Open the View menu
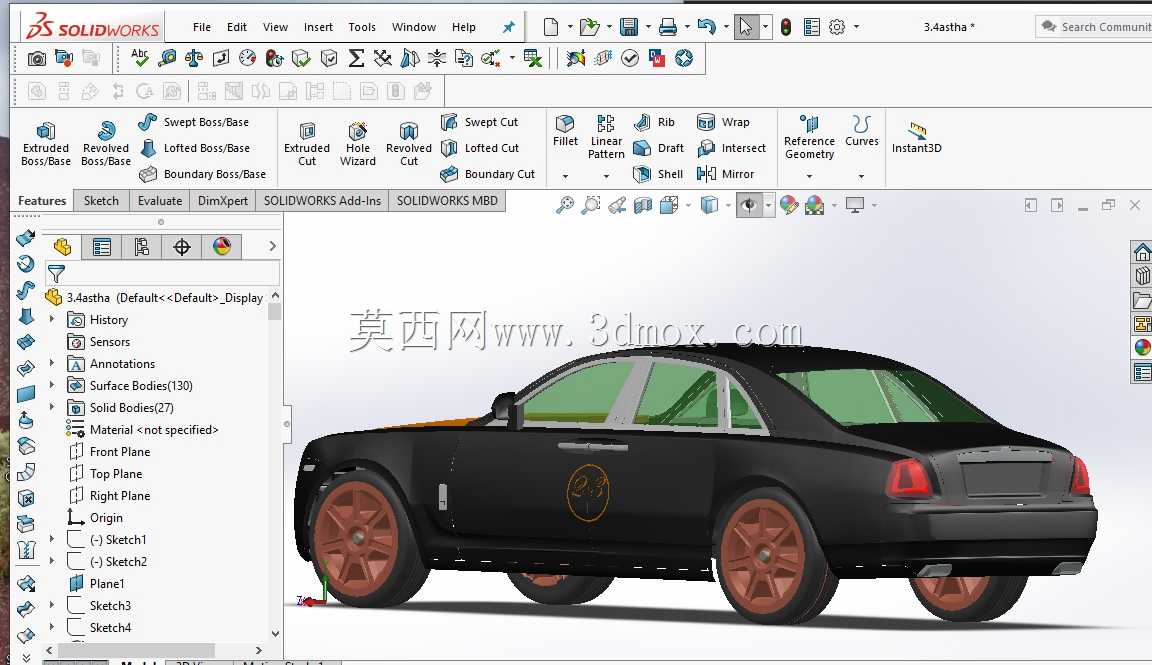 [276, 27]
